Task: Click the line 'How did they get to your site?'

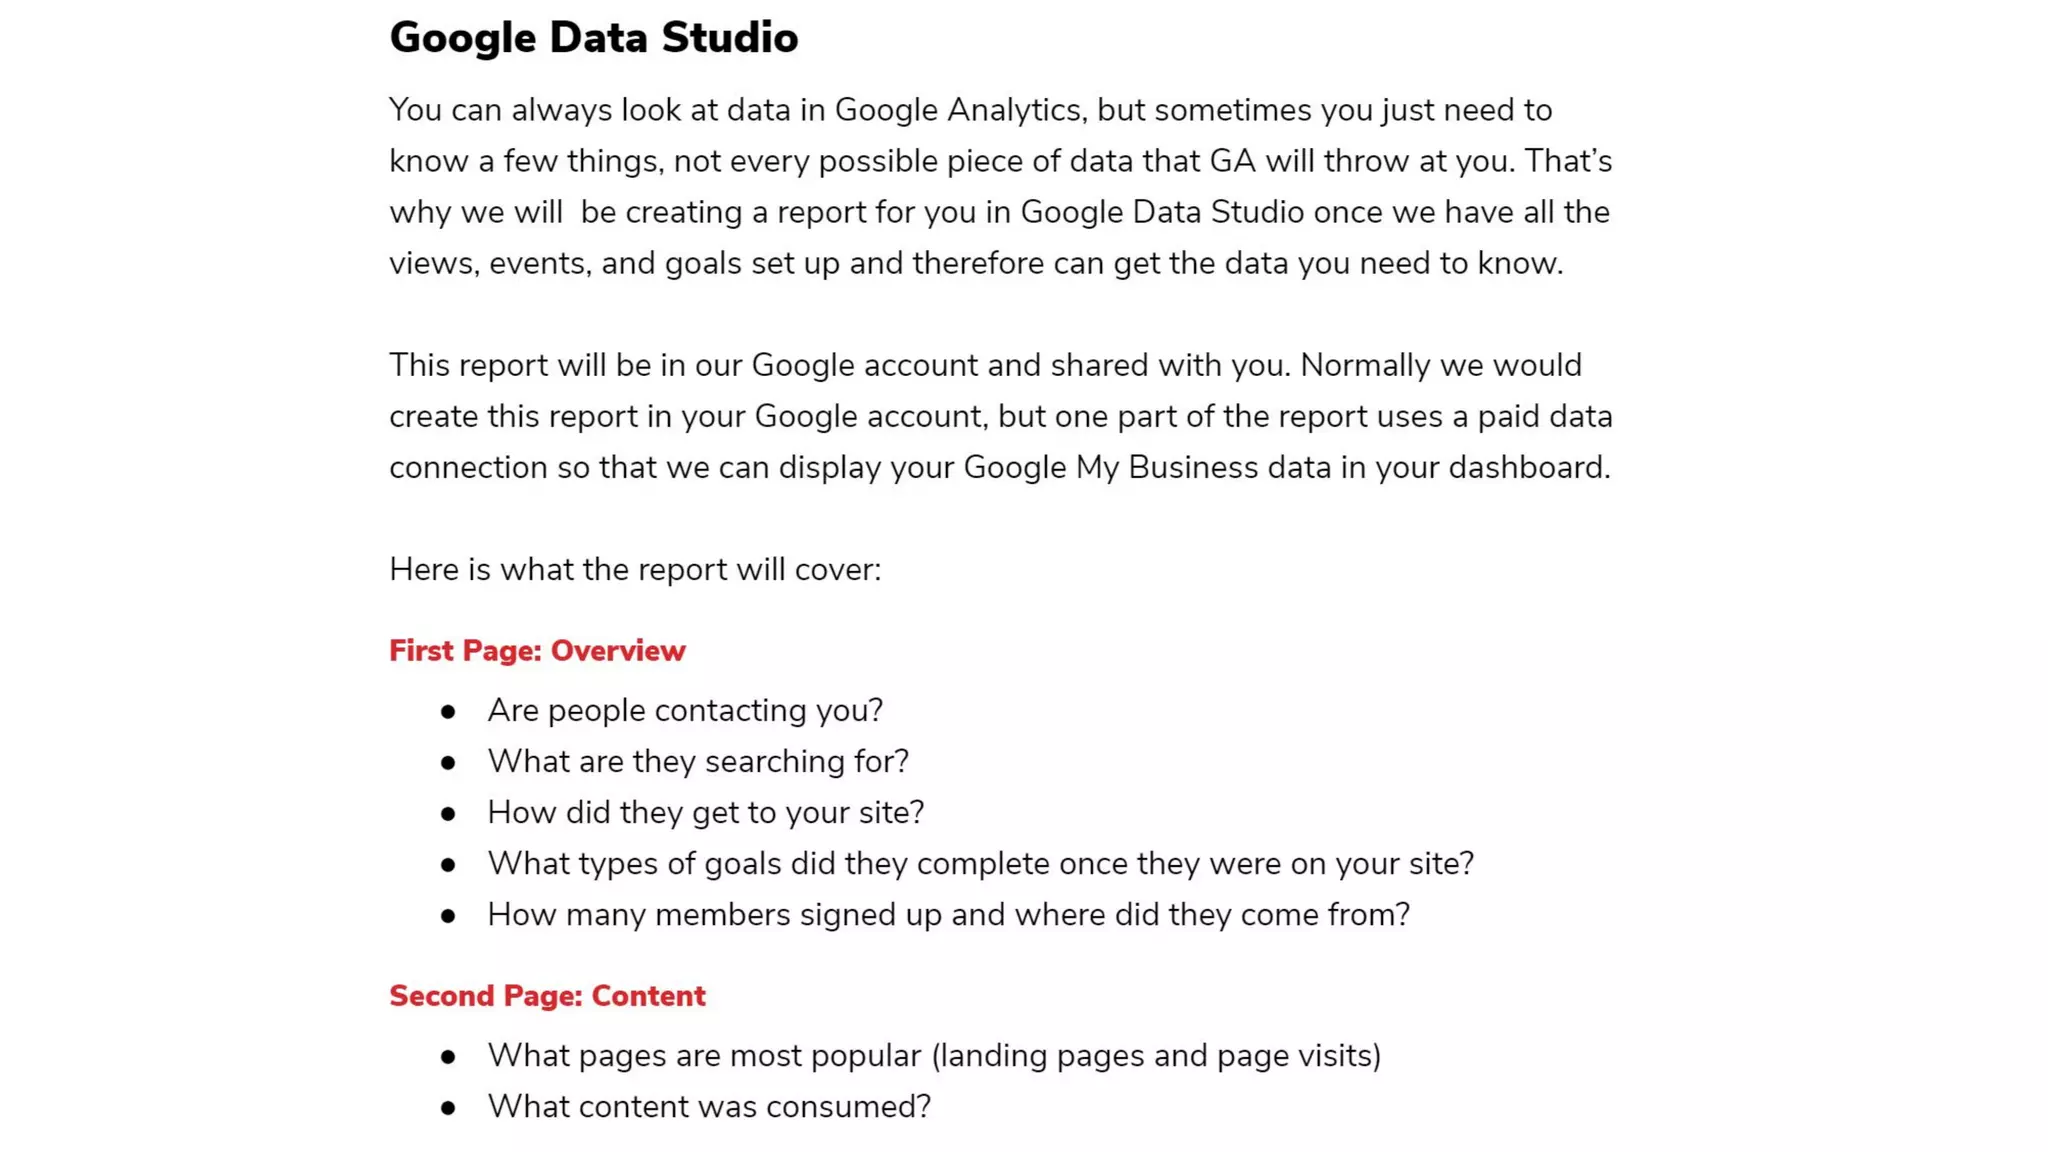Action: [x=706, y=813]
